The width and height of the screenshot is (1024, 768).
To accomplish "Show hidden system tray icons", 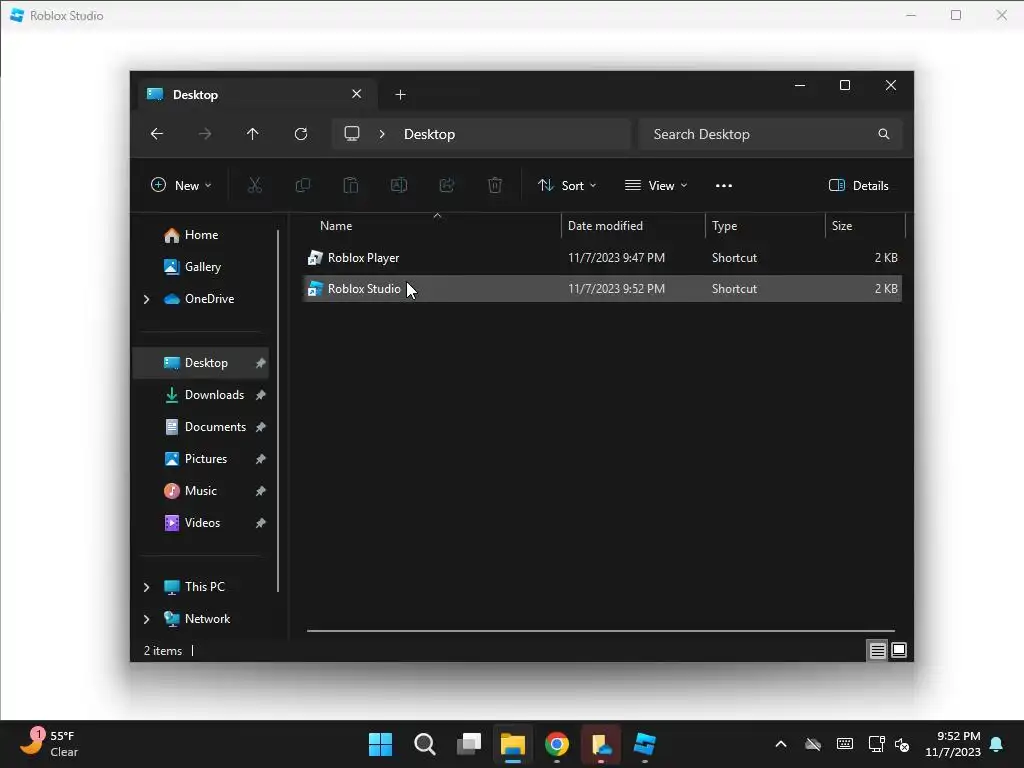I will [x=780, y=744].
